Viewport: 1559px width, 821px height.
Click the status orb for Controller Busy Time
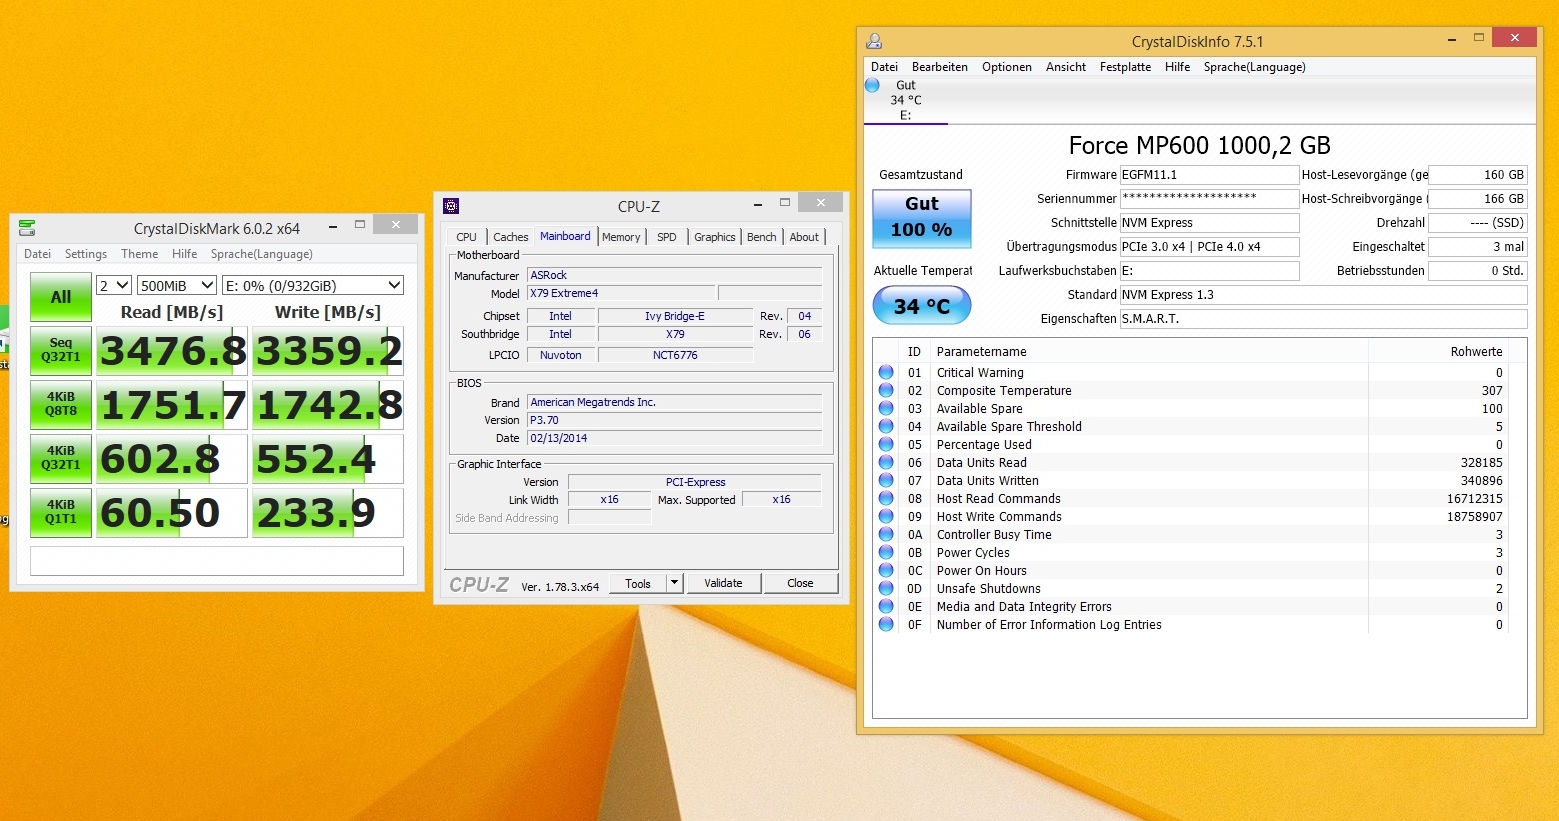pos(886,534)
